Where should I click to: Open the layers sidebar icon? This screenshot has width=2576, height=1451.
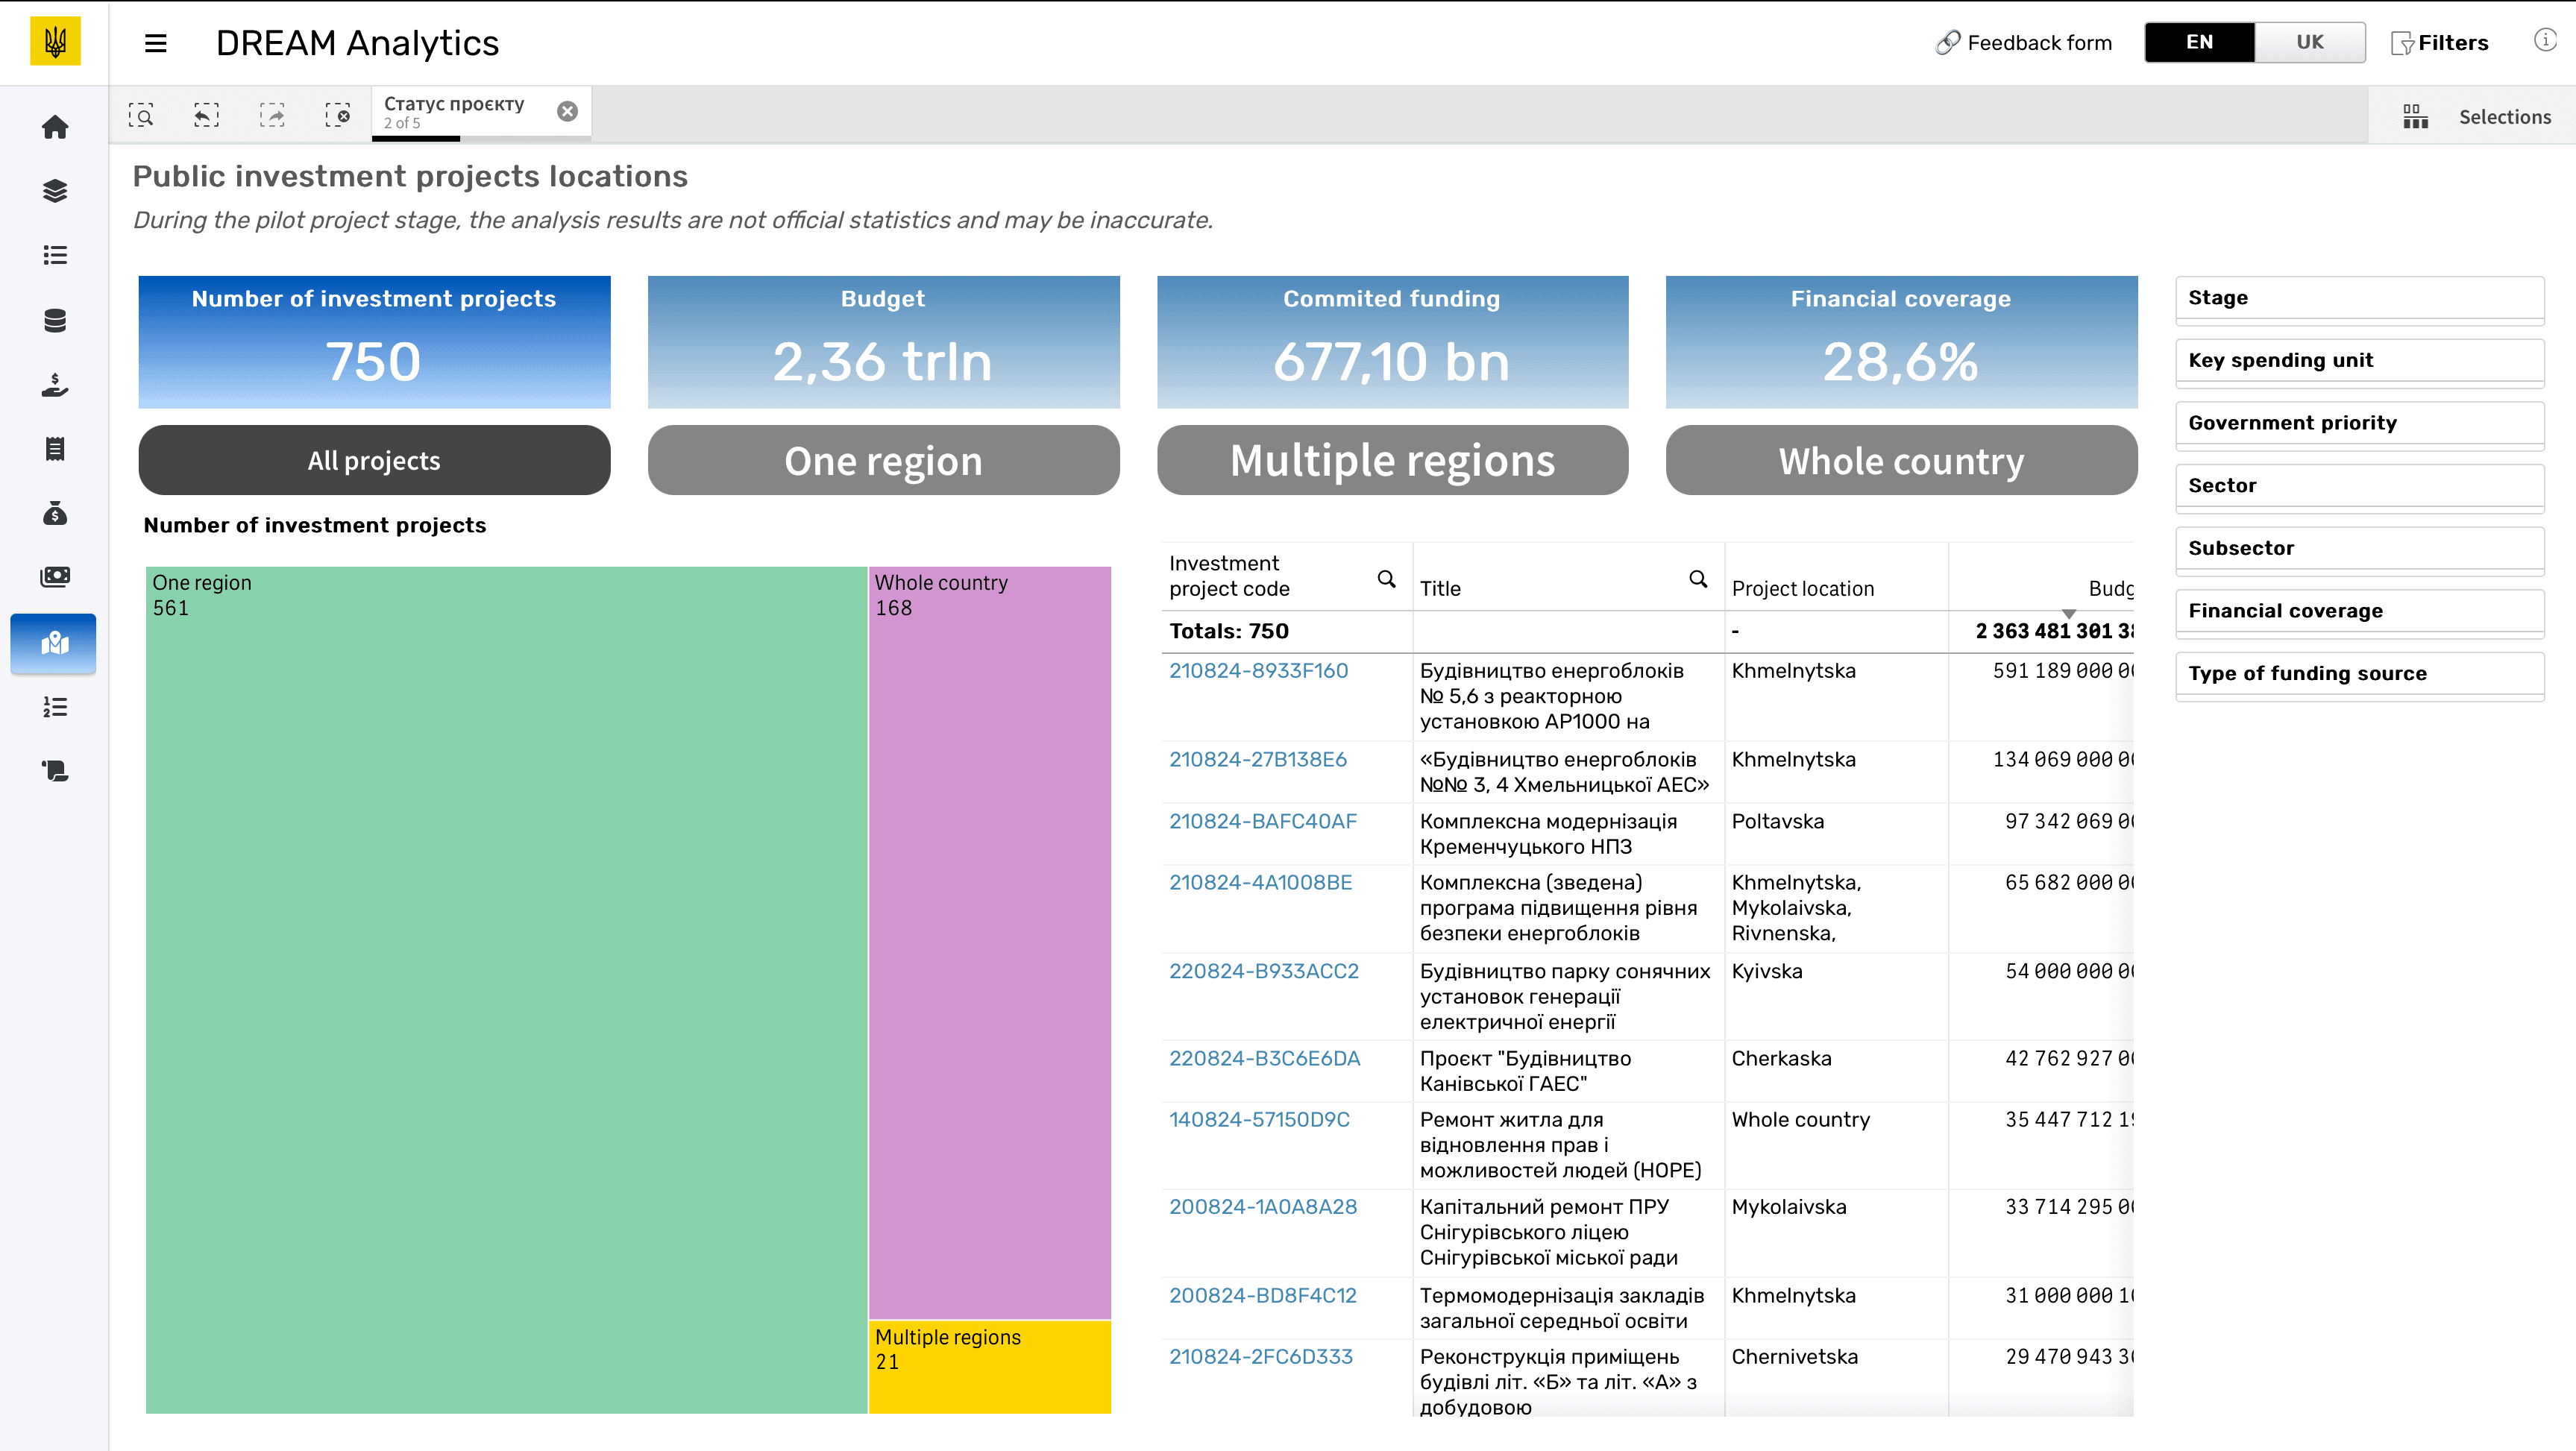click(55, 191)
